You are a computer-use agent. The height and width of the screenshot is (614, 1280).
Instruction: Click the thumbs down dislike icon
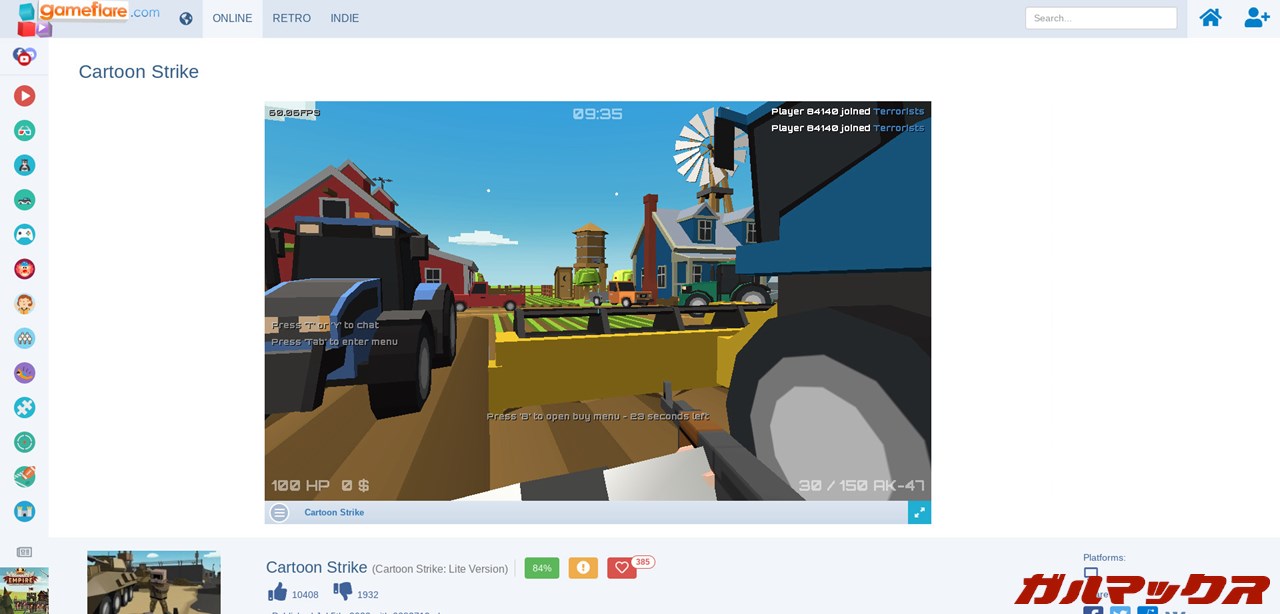point(343,593)
